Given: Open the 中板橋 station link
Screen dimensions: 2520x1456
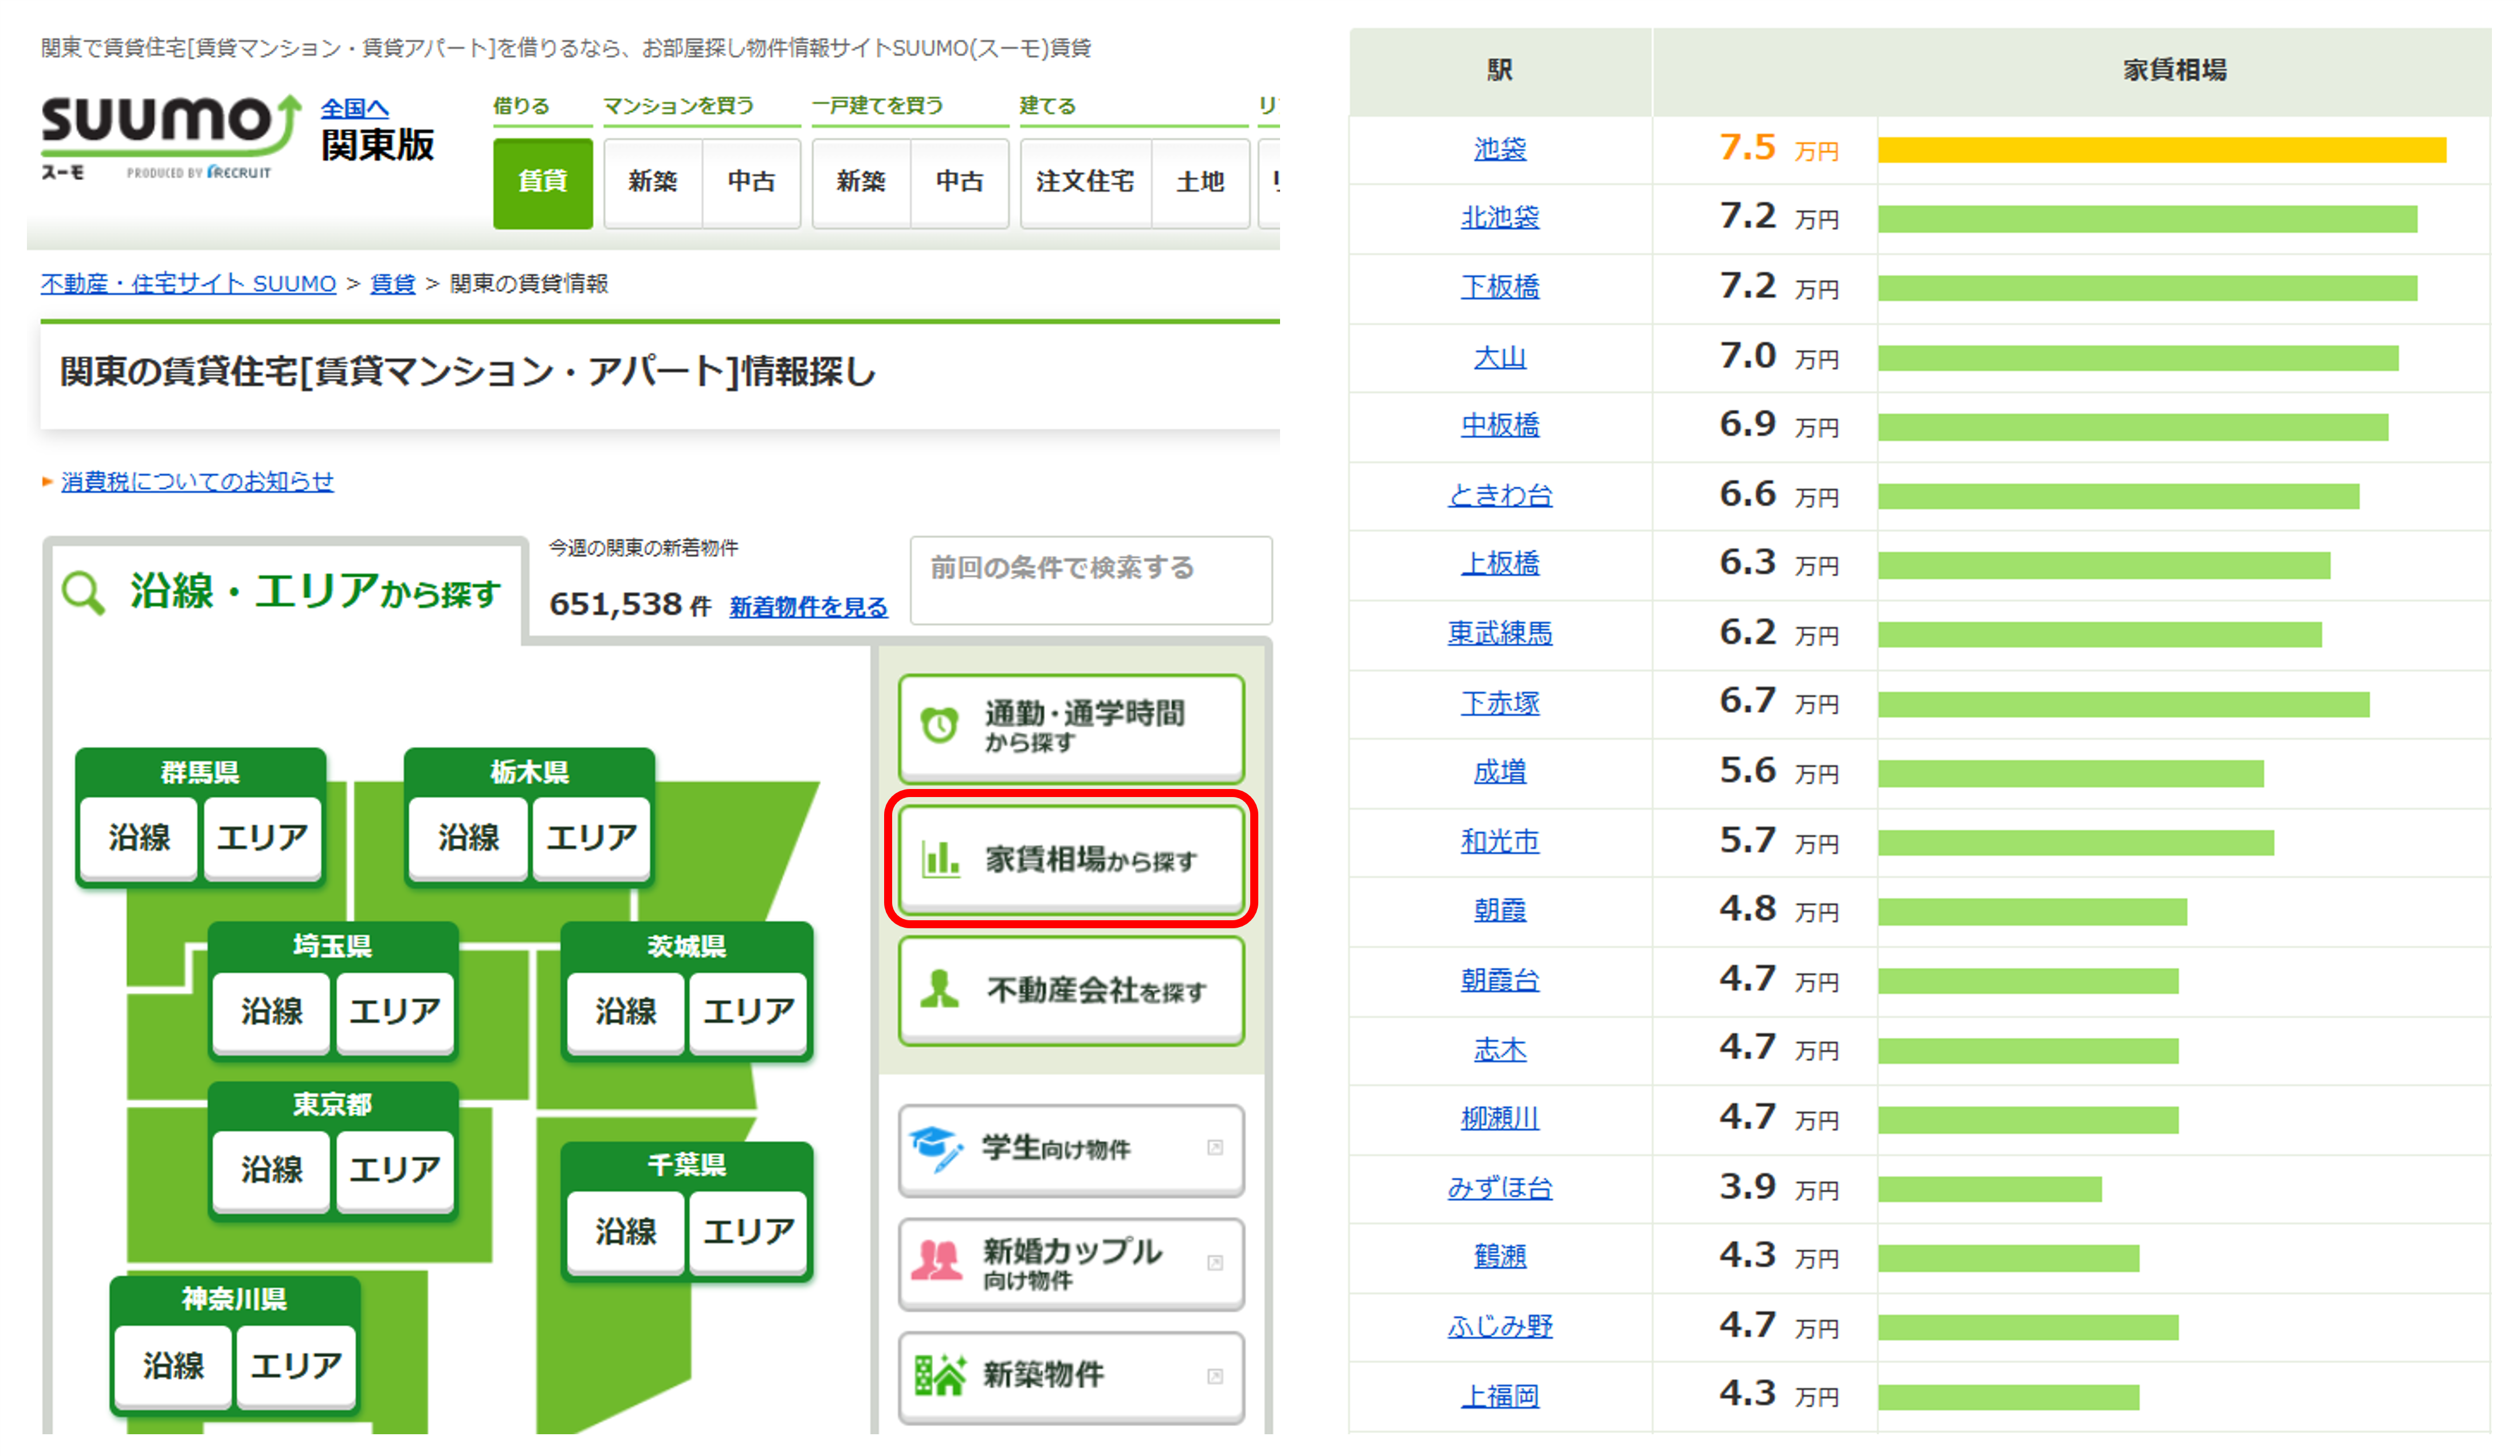Looking at the screenshot, I should pos(1499,426).
